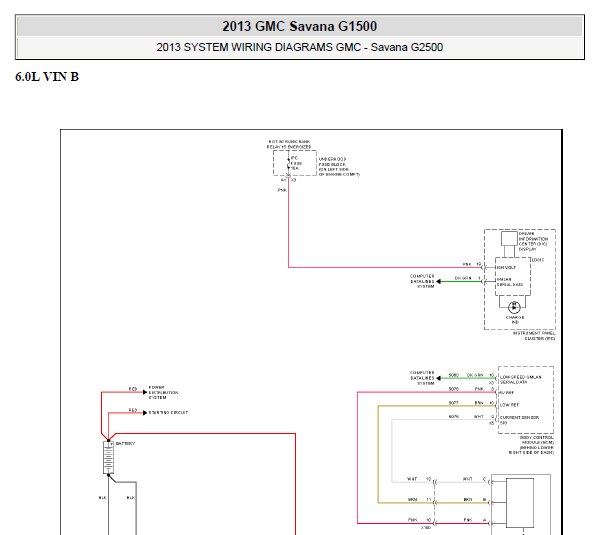
Task: Click the Driver Information Center display box
Action: coord(509,239)
